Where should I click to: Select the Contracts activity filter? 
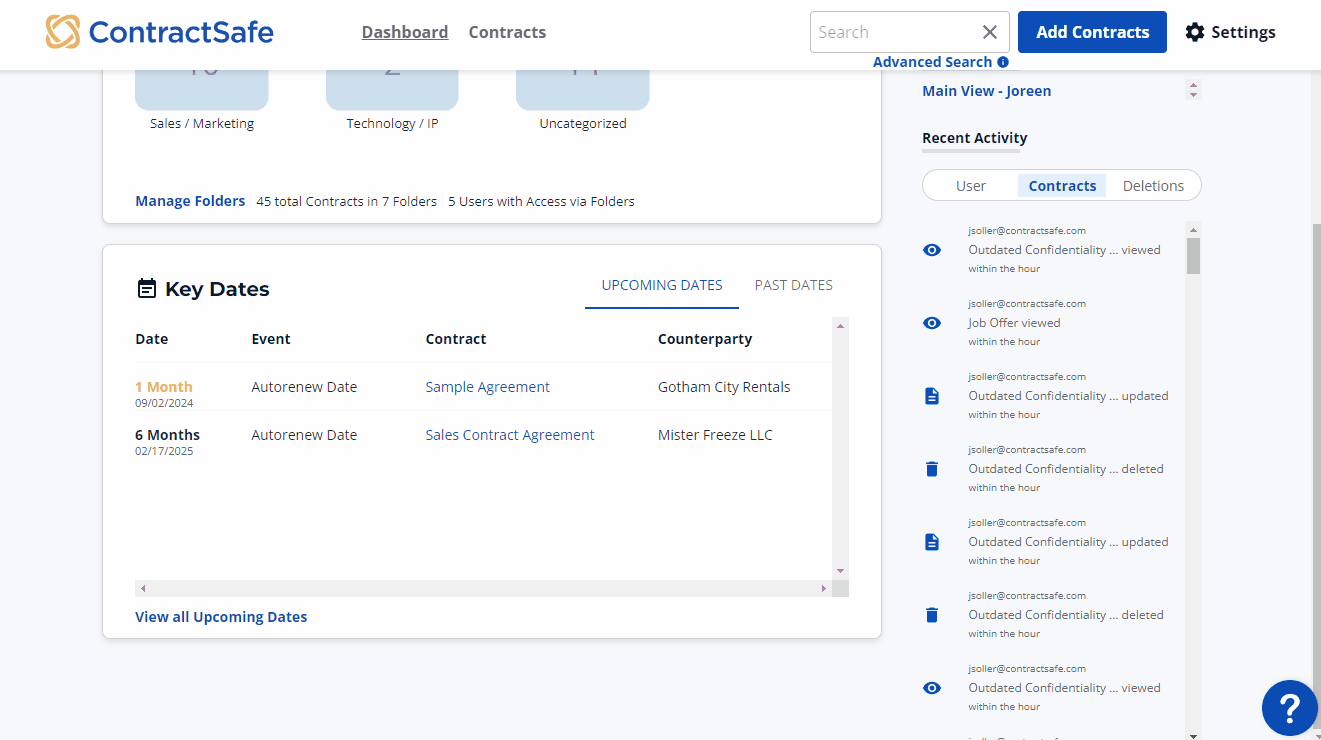(x=1062, y=186)
